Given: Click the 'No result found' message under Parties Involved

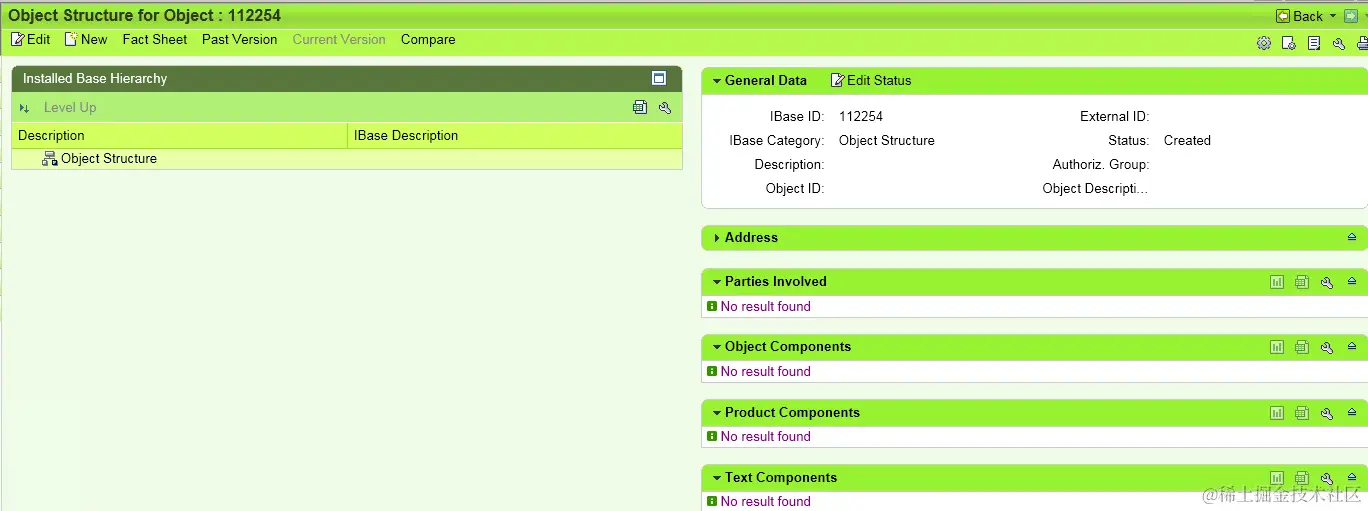Looking at the screenshot, I should tap(765, 306).
